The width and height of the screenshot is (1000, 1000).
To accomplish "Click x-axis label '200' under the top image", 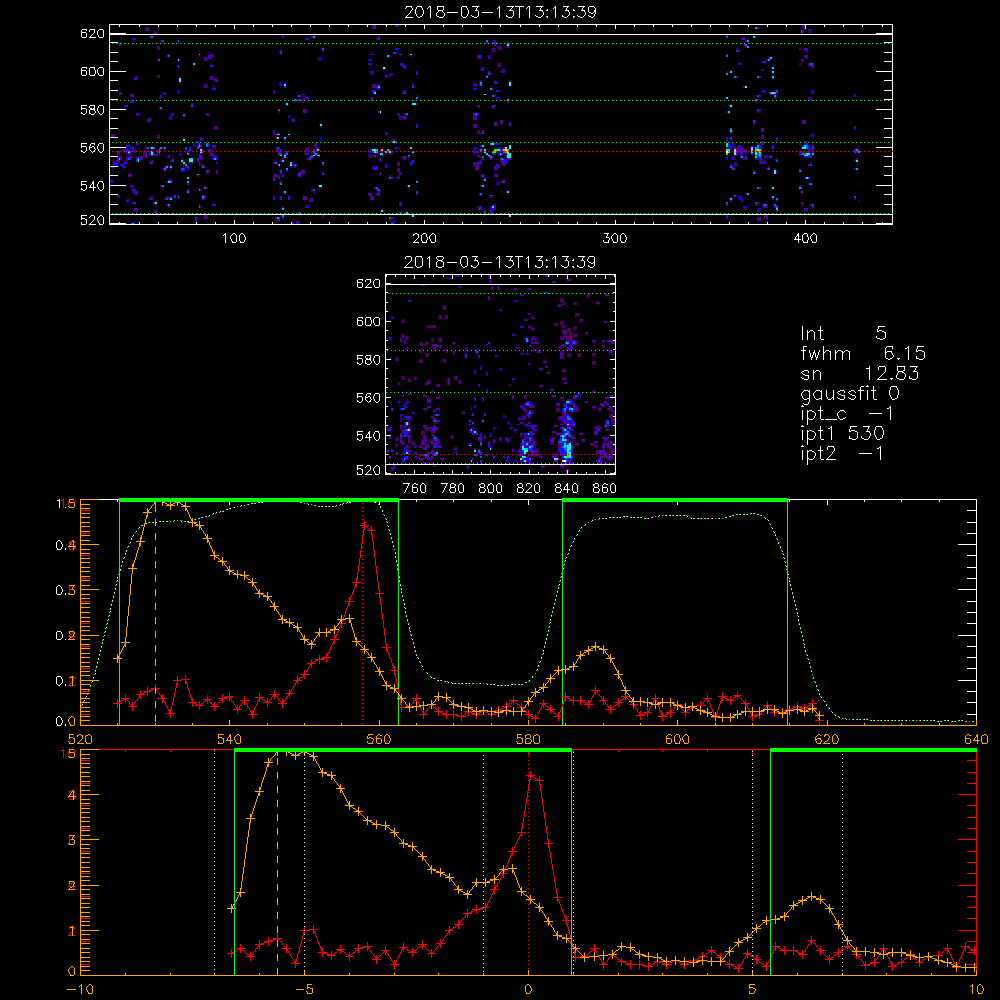I will pos(424,239).
